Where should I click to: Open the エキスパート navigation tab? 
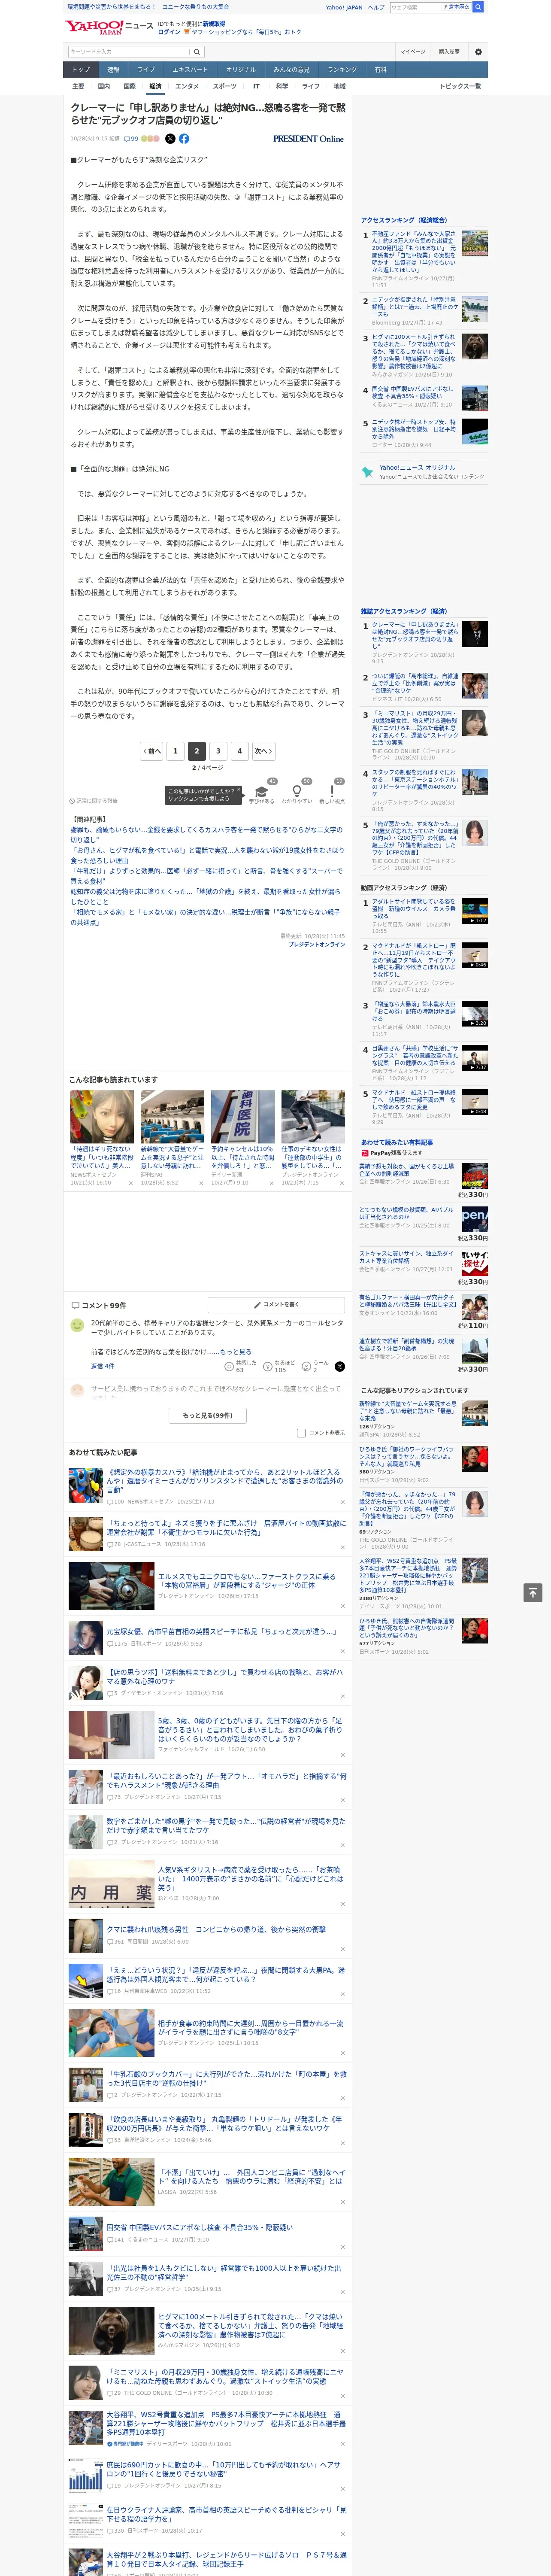click(190, 70)
